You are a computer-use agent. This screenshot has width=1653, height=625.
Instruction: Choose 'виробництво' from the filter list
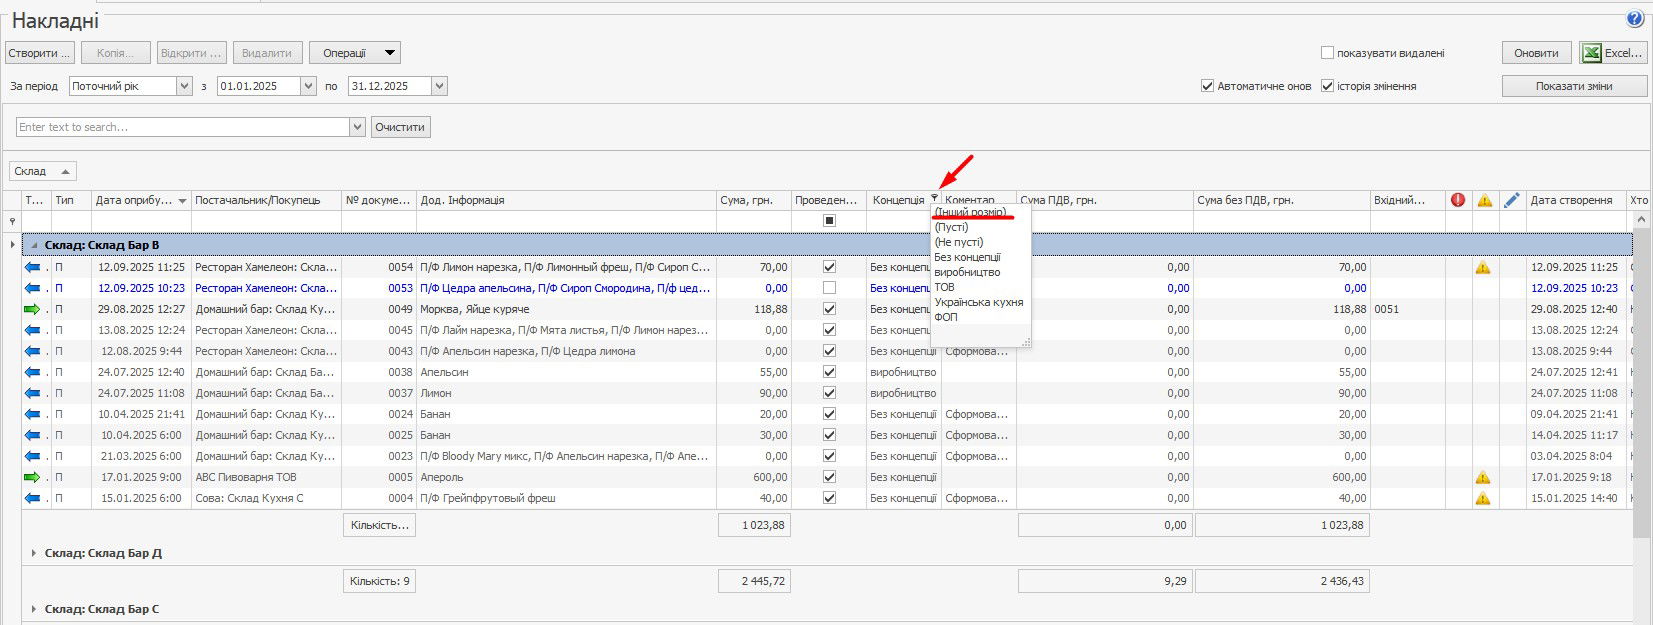click(x=966, y=272)
